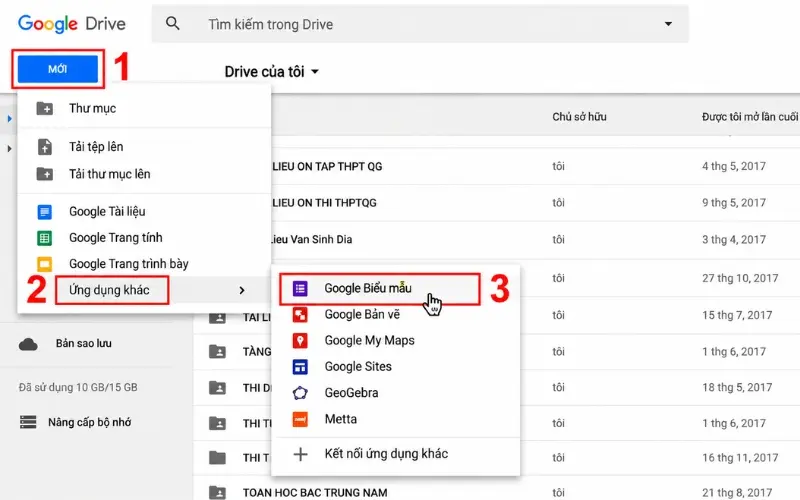Click the shared folder icon in the 1 thg 6, 2017 TÀNG row
Screen dimensions: 800x500
(x=217, y=352)
